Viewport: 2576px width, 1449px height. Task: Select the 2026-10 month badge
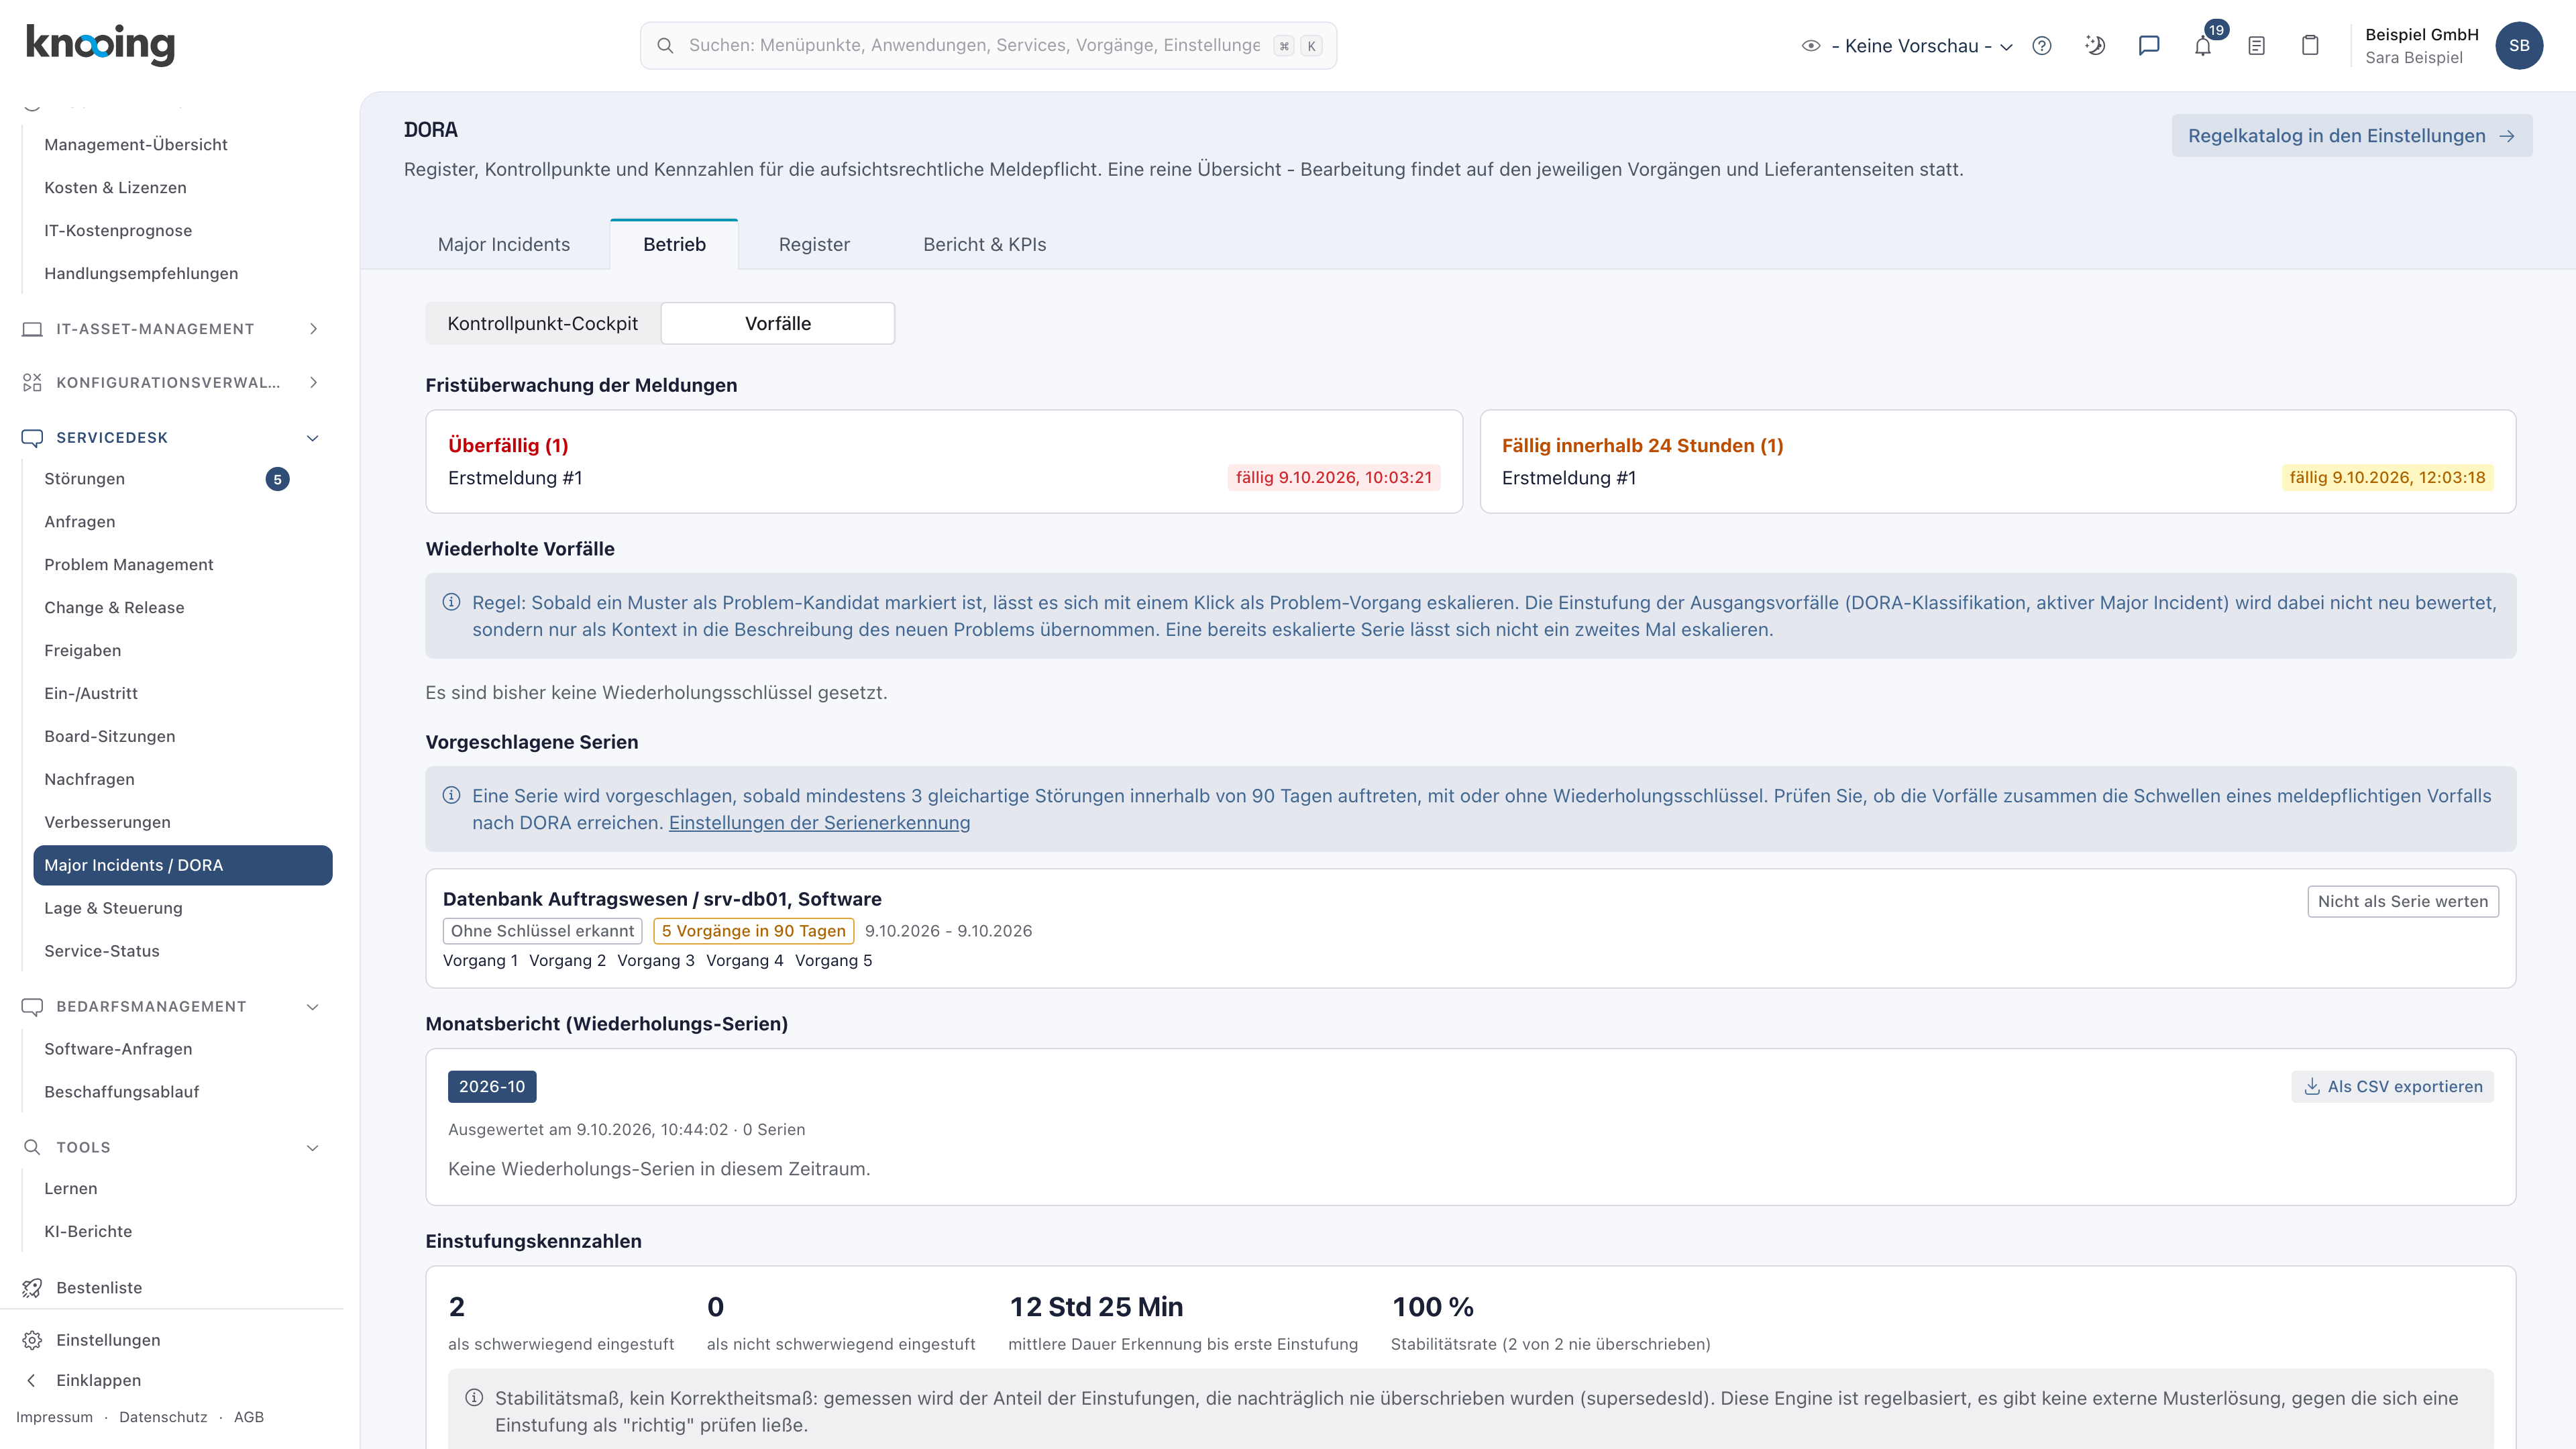(492, 1087)
